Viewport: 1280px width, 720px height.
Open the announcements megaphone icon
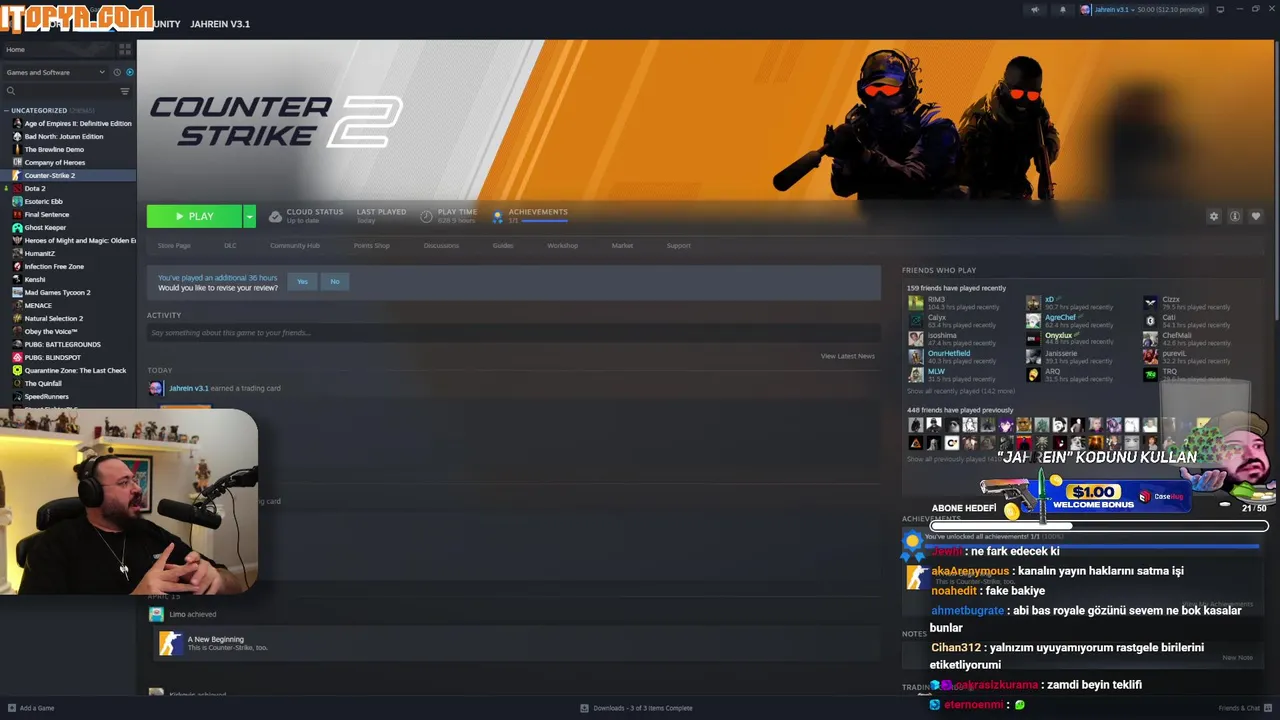tap(1035, 10)
